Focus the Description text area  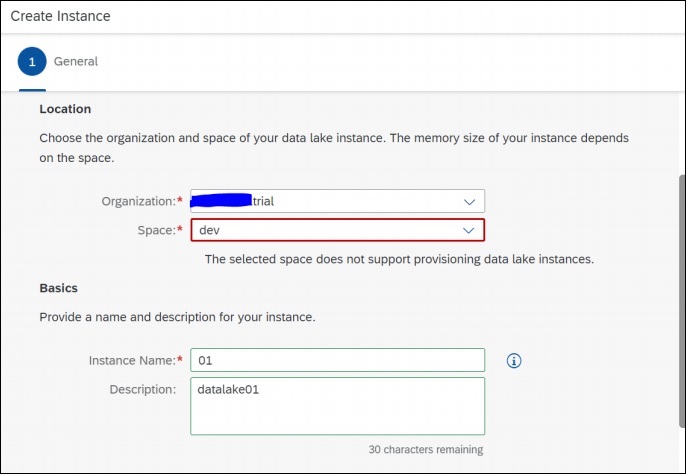338,405
